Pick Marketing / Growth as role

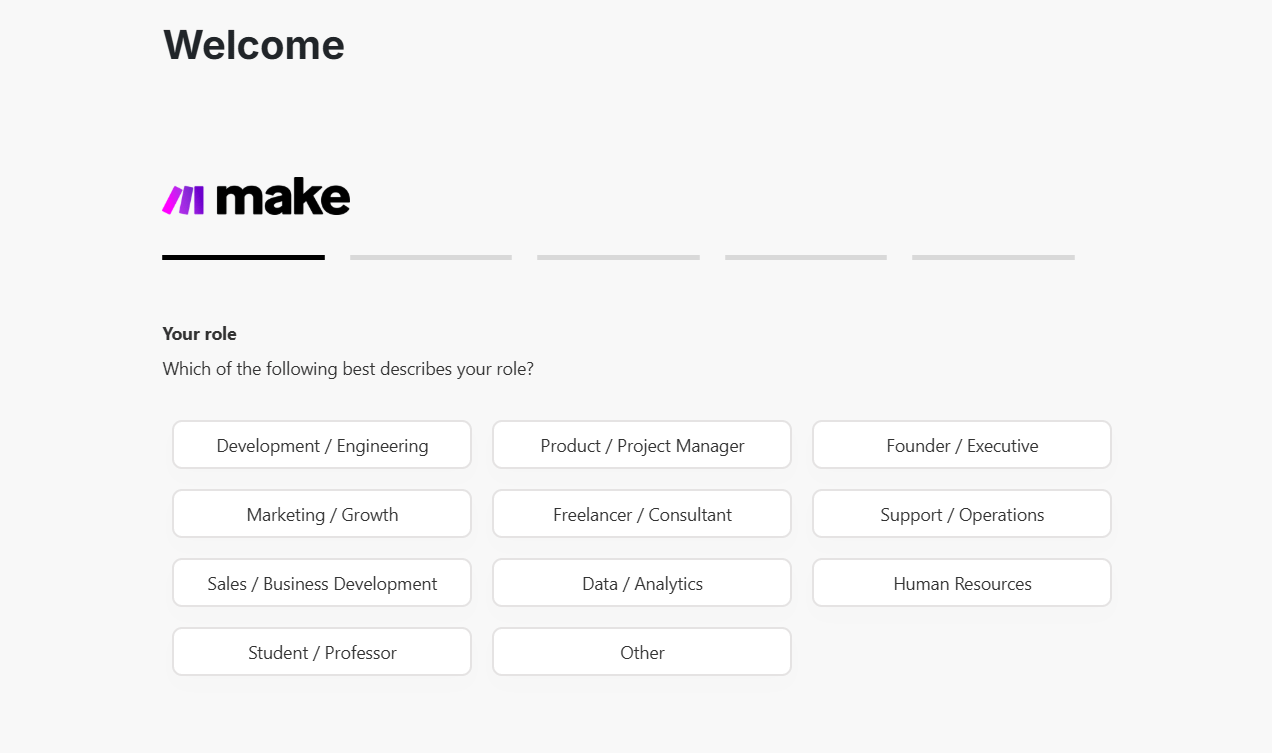(x=322, y=514)
